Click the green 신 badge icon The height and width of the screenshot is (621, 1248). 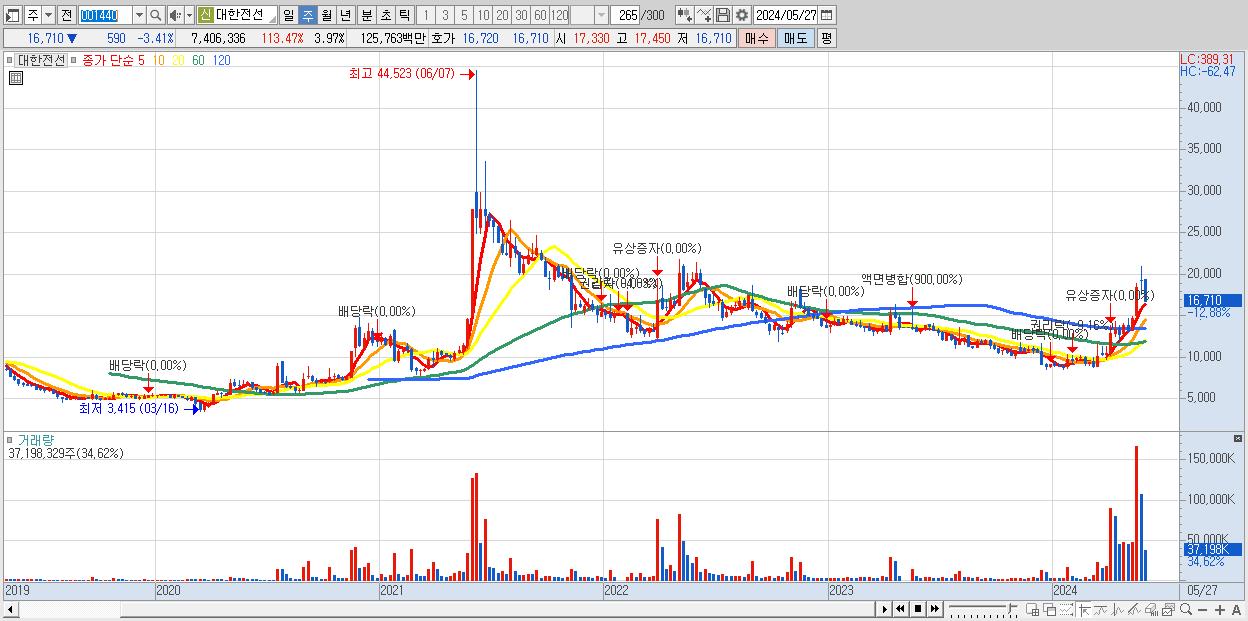(205, 15)
